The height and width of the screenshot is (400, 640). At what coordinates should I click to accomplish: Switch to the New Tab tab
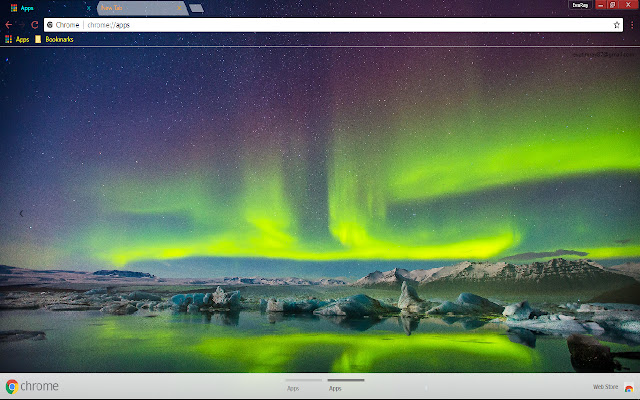click(142, 8)
